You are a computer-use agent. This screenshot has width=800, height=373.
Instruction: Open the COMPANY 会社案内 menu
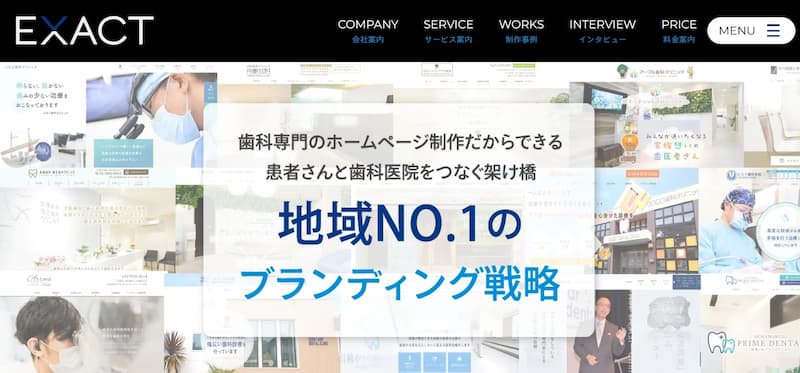[x=368, y=31]
